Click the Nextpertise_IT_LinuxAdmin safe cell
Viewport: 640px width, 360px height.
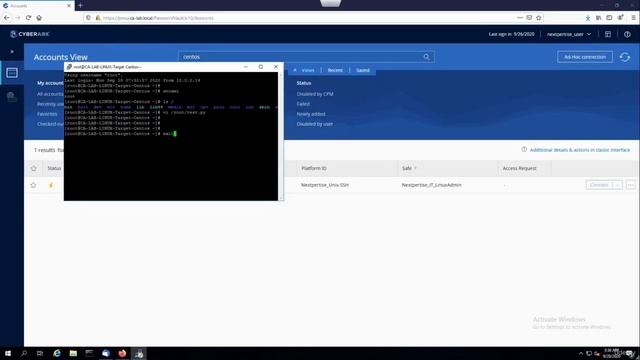tap(431, 185)
